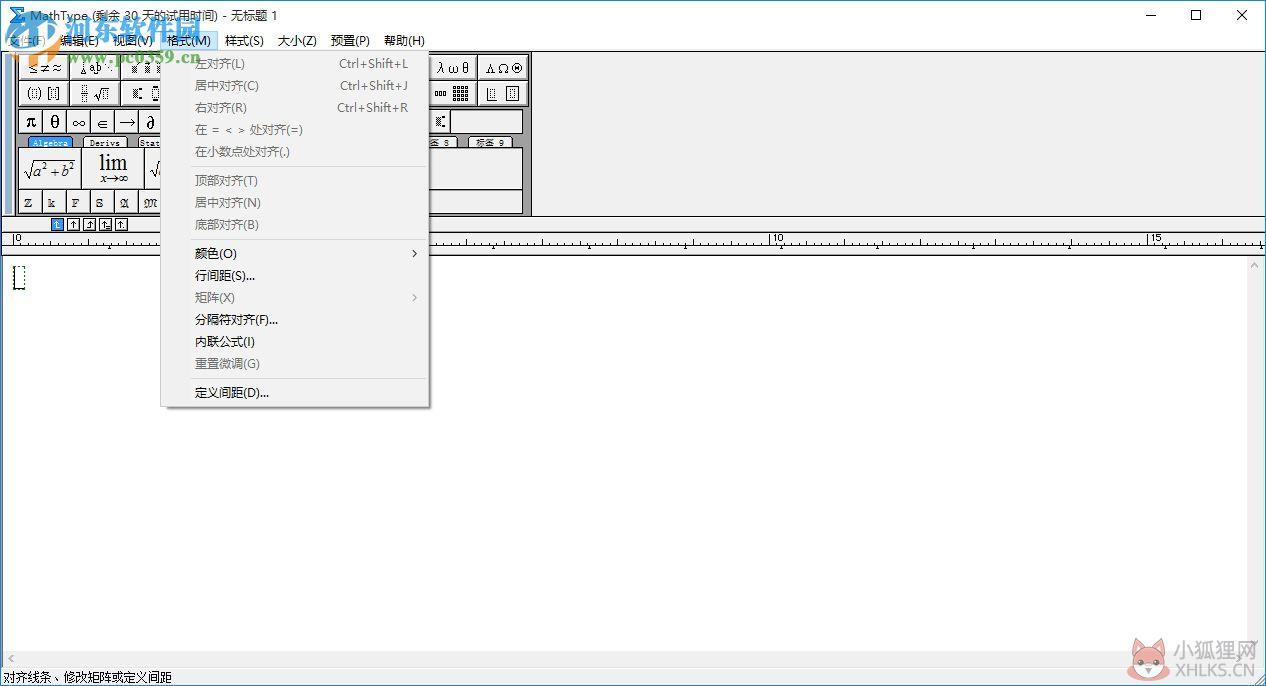The image size is (1266, 686).
Task: Select the relational tab stop icon
Action: tap(105, 225)
